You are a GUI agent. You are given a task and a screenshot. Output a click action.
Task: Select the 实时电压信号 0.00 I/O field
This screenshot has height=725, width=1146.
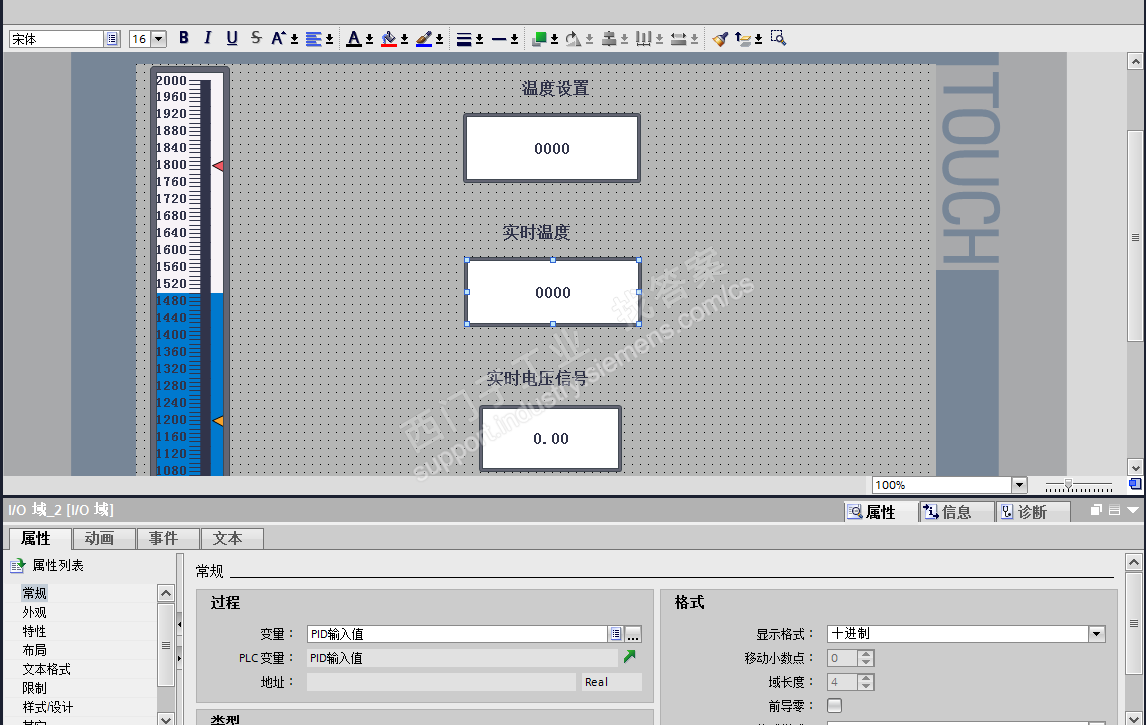(550, 439)
